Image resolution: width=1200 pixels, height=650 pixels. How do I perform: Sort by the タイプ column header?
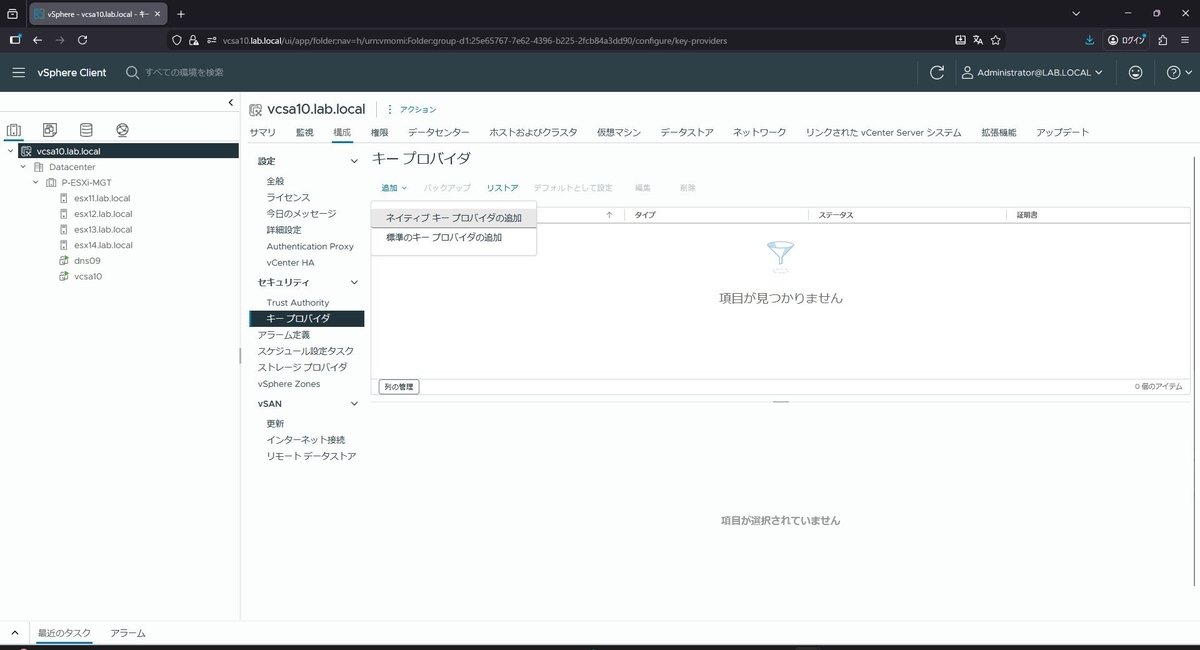[x=645, y=215]
